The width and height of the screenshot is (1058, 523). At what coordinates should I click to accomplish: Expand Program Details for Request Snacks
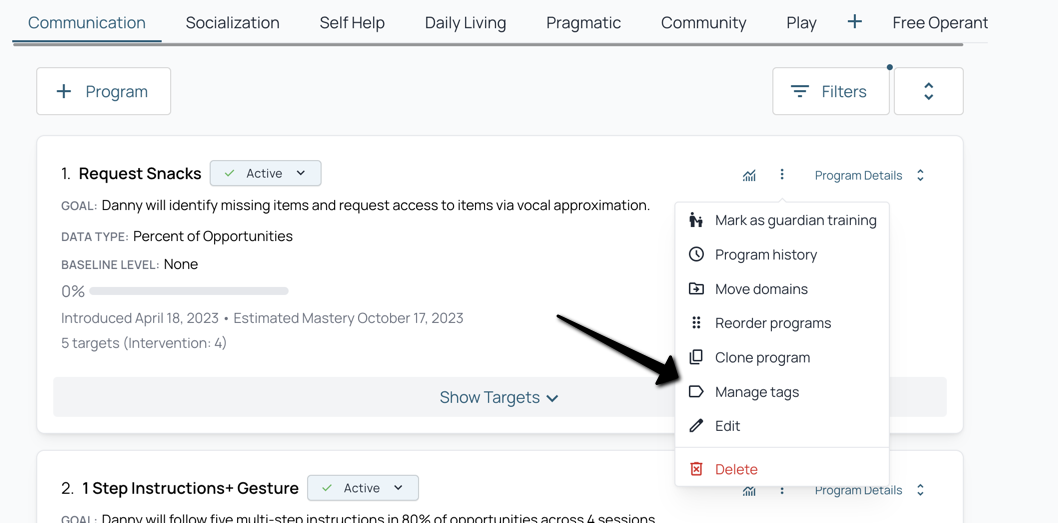click(x=869, y=175)
